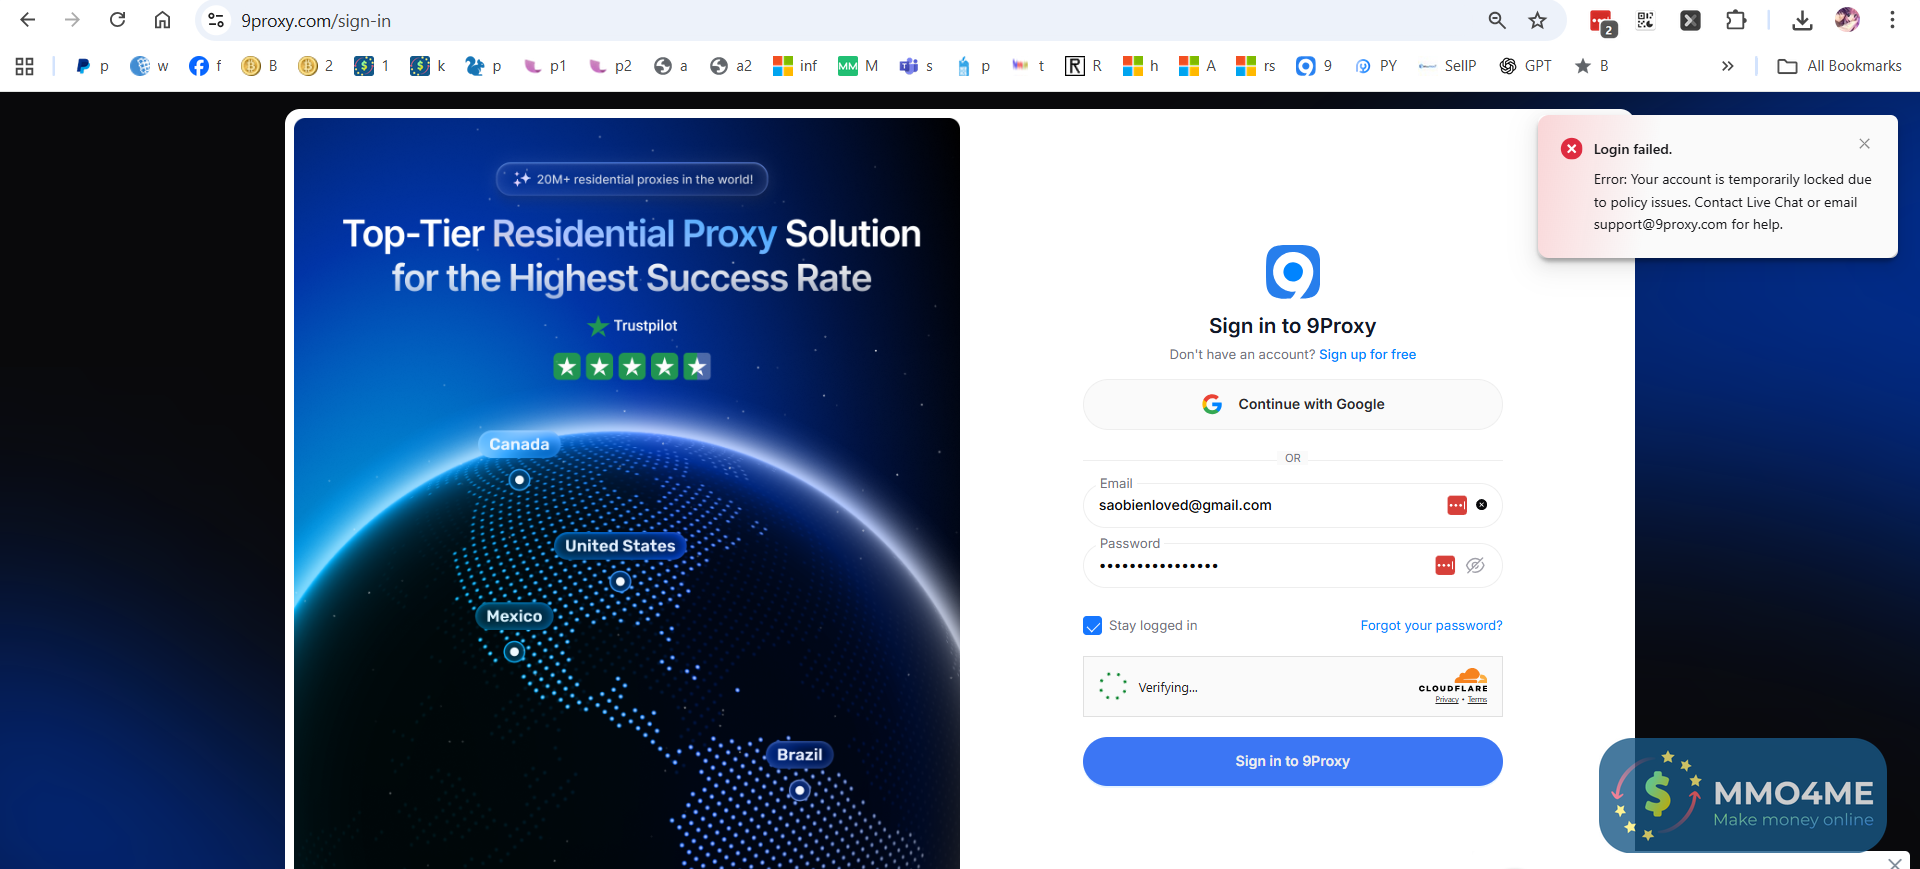The image size is (1920, 869).
Task: Open the dark X extension icon
Action: click(x=1690, y=20)
